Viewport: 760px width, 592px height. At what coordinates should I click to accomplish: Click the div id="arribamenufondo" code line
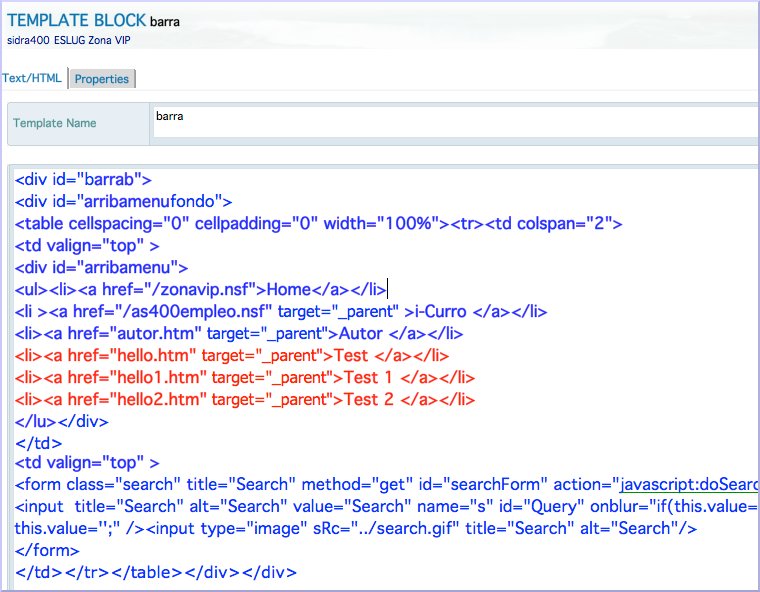(123, 201)
